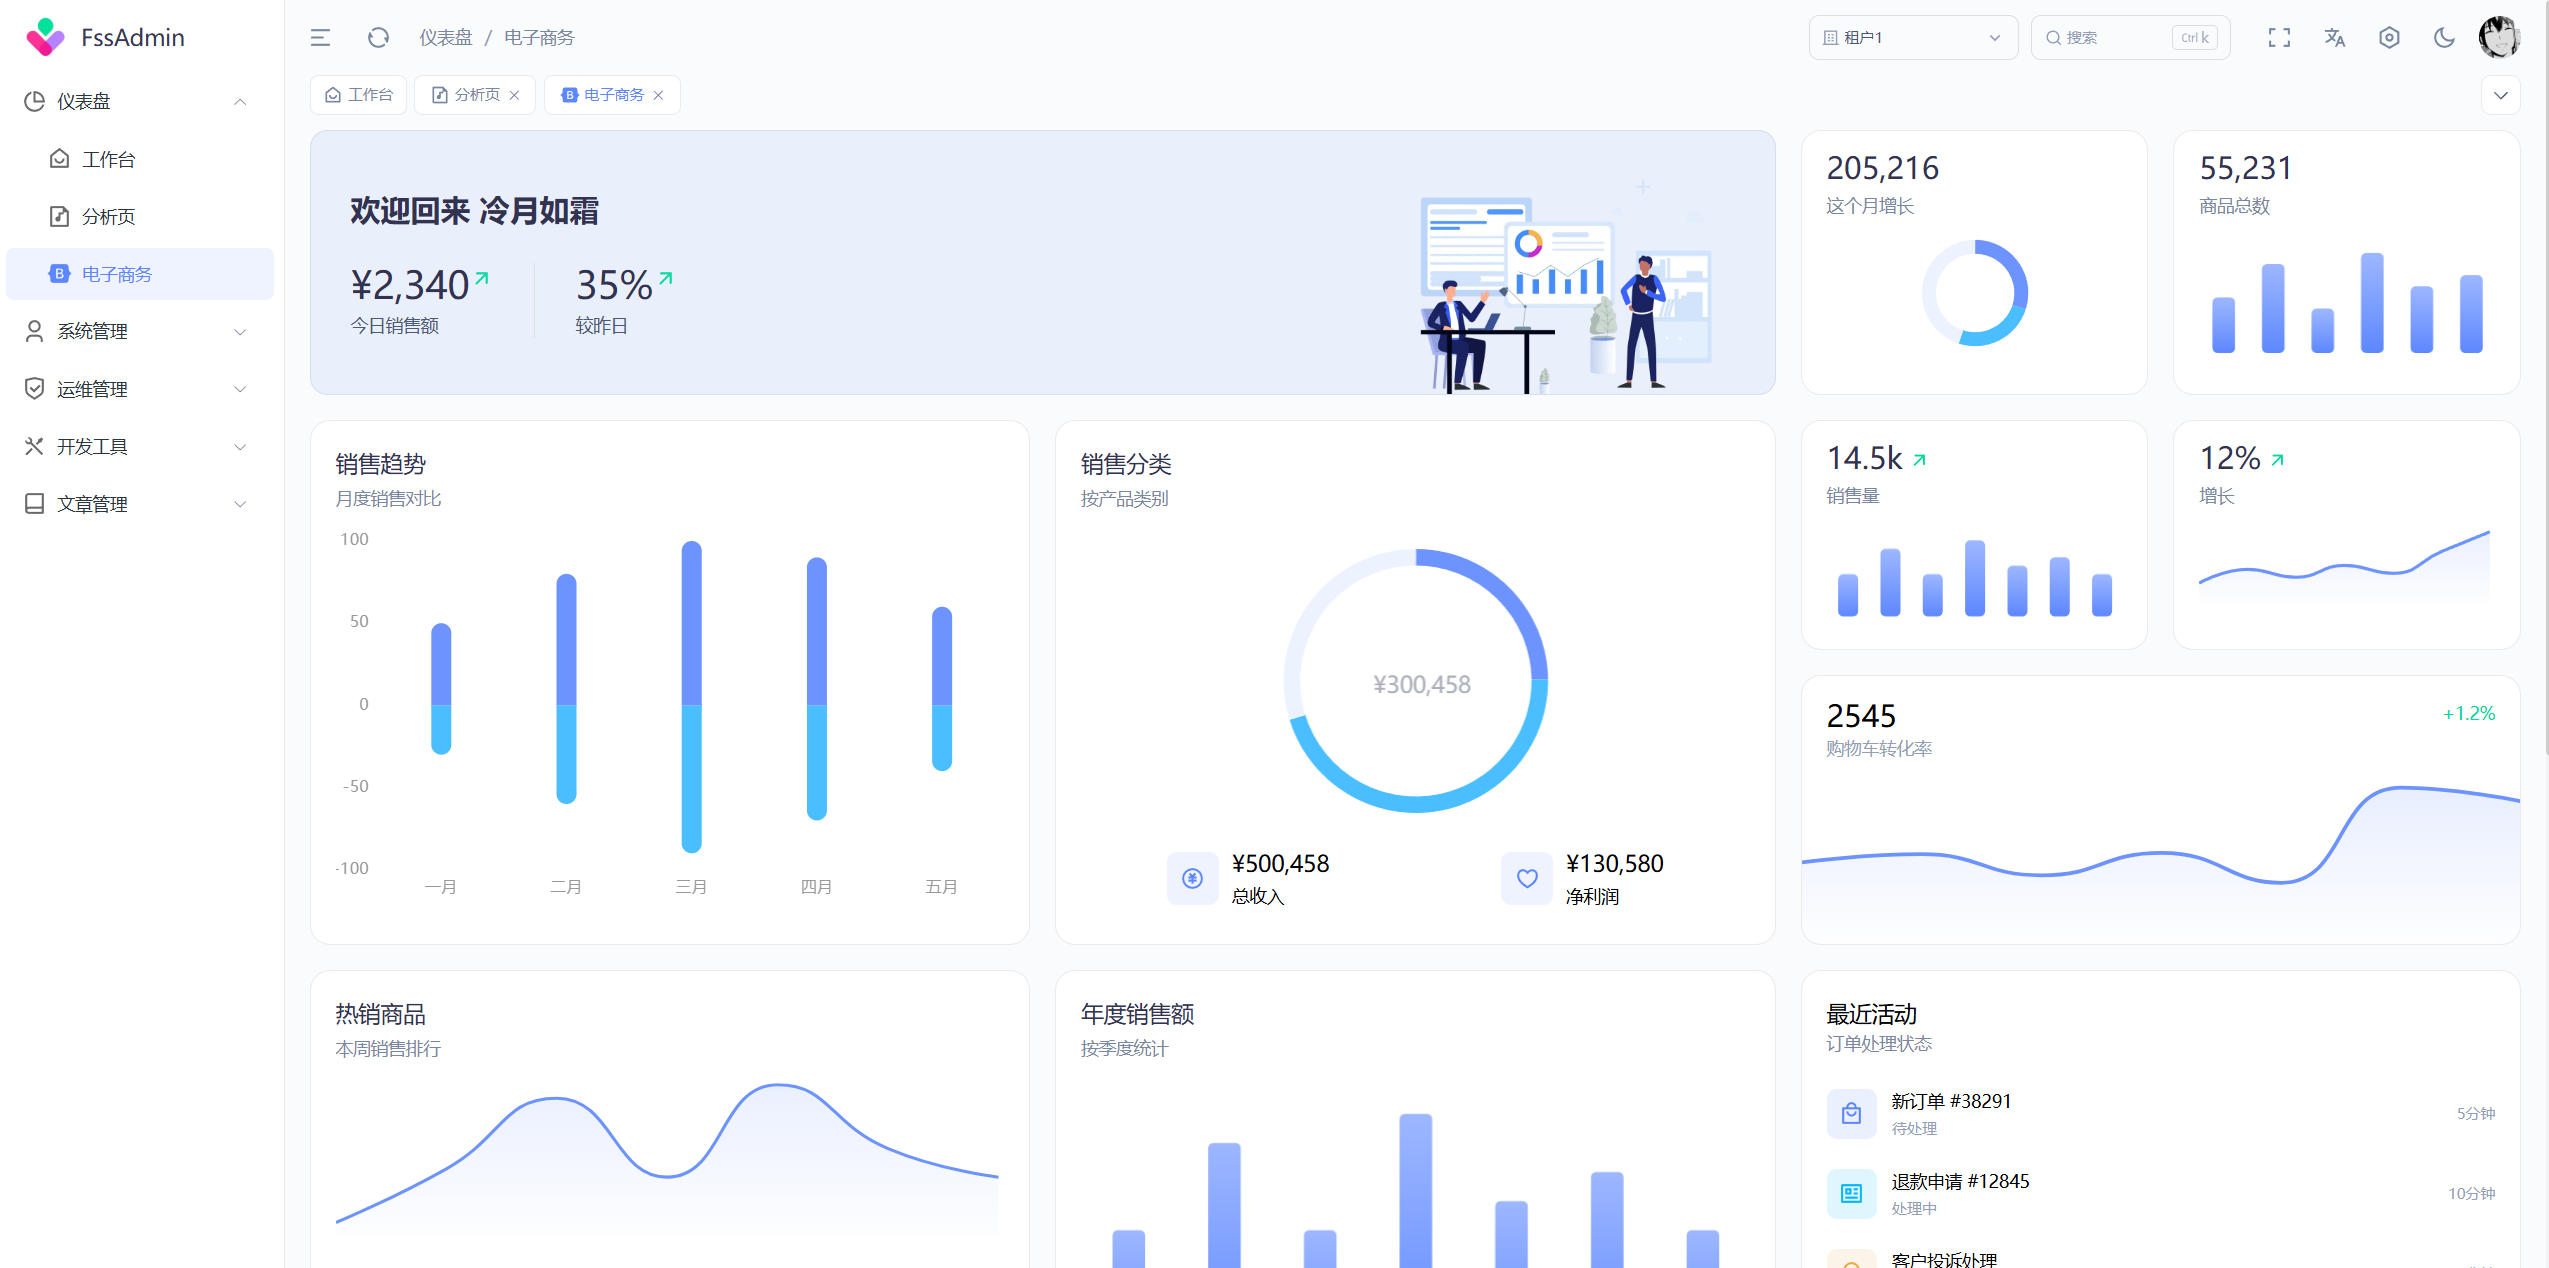Click the refresh page icon
2549x1268 pixels.
pyautogui.click(x=377, y=38)
